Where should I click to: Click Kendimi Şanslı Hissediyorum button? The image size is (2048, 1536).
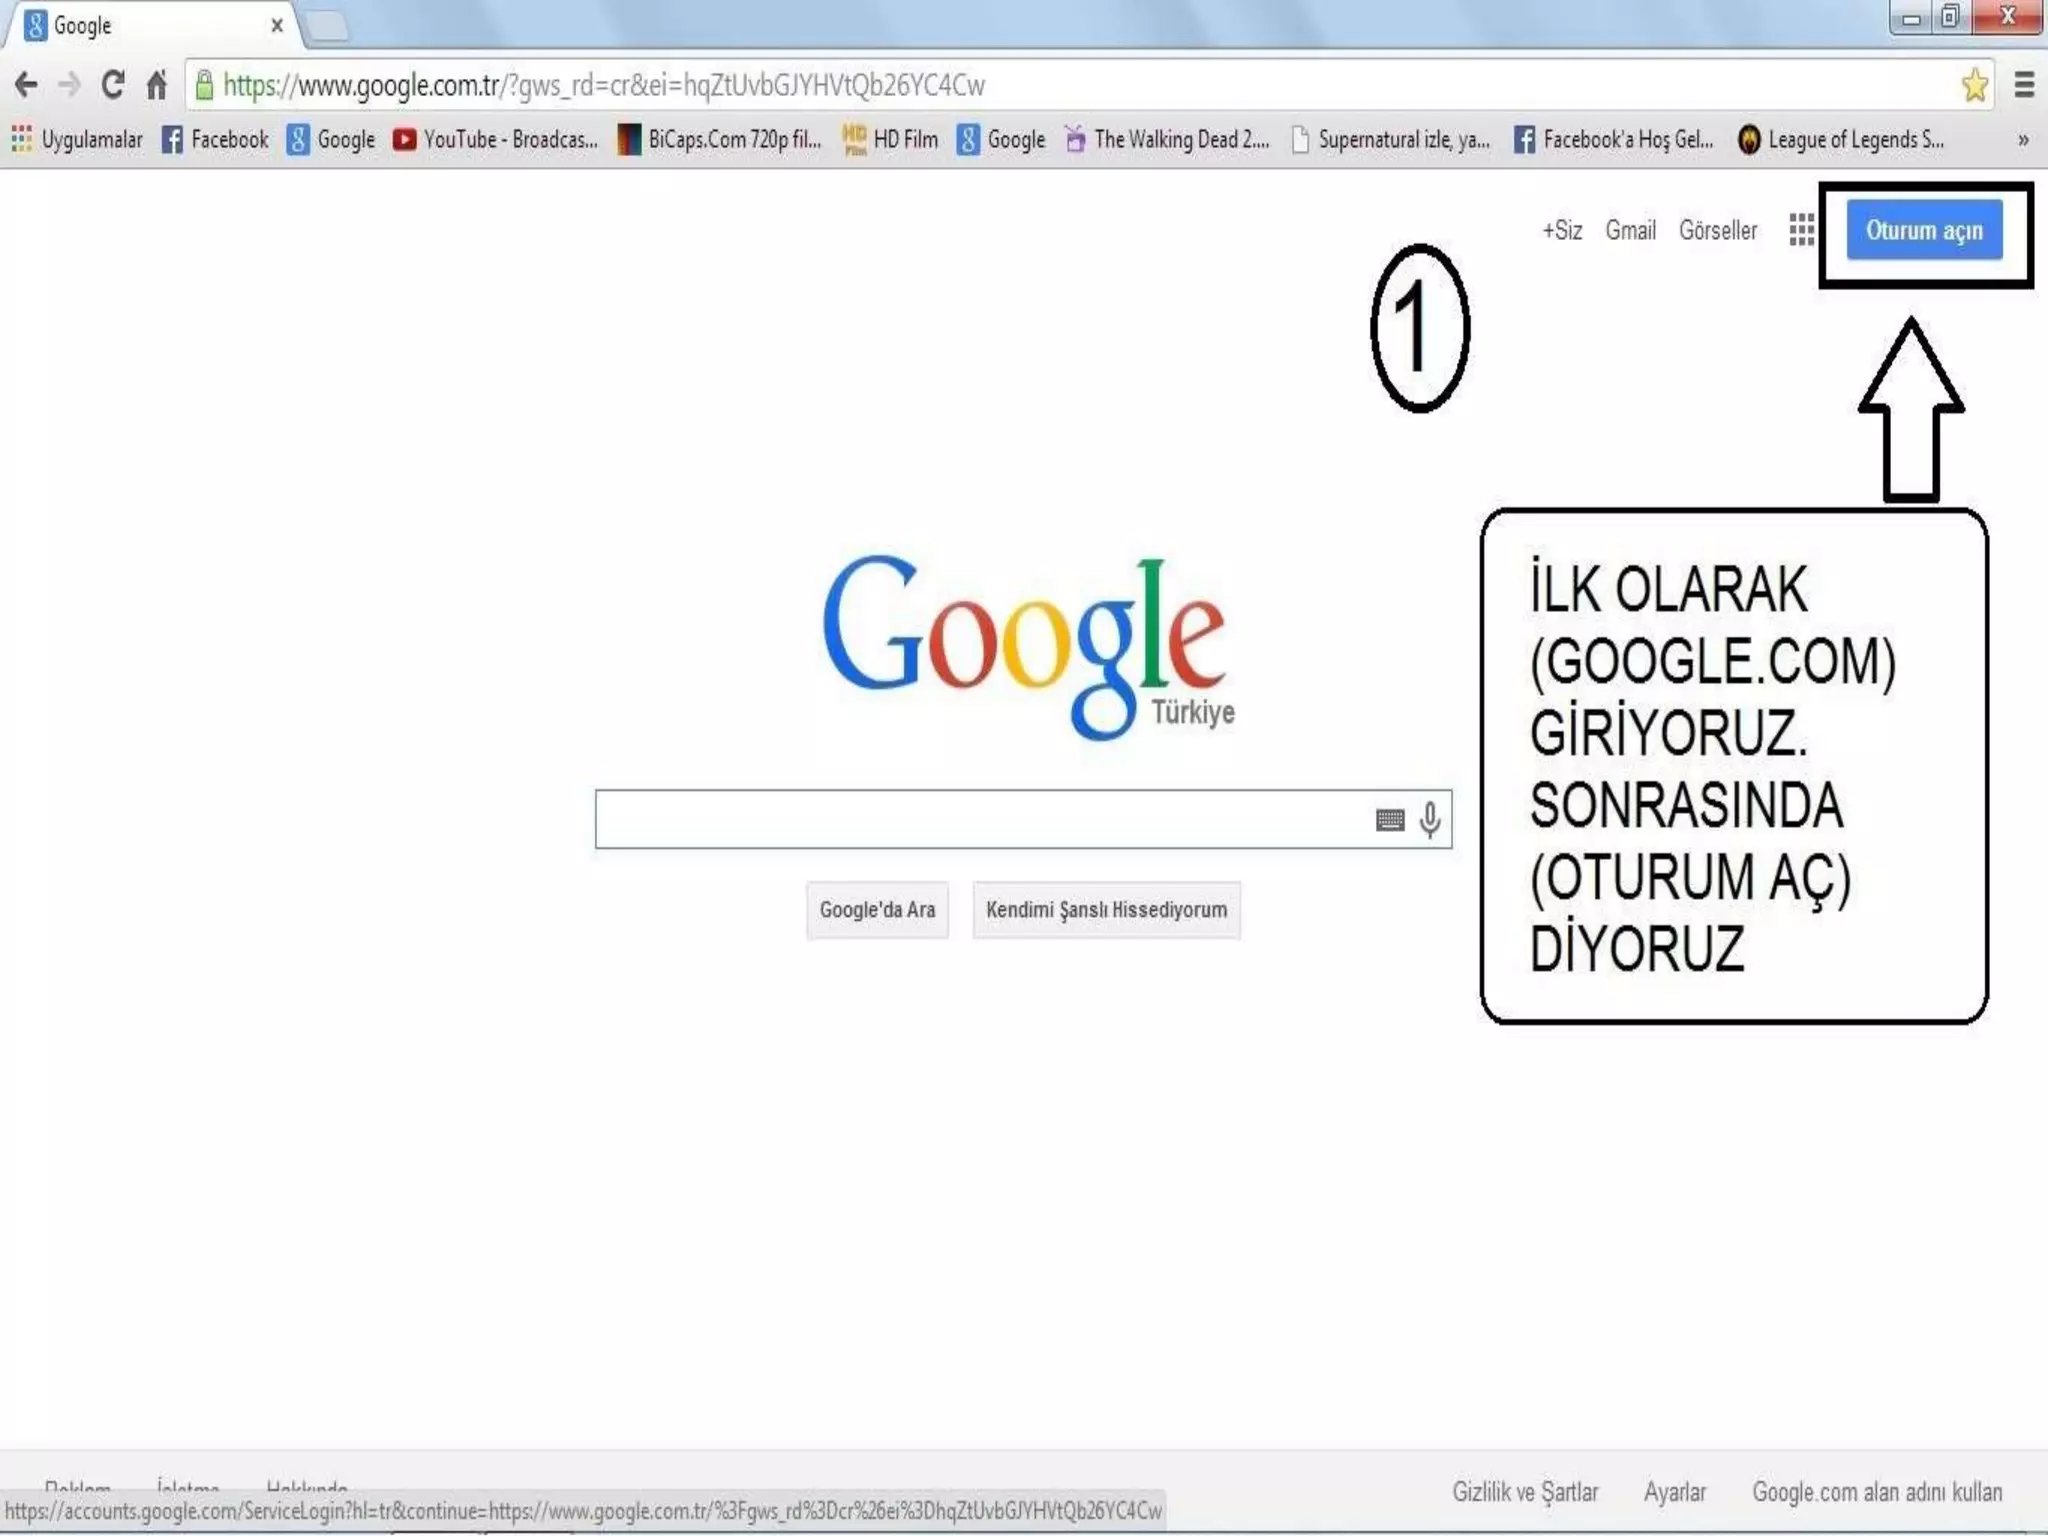[x=1106, y=910]
